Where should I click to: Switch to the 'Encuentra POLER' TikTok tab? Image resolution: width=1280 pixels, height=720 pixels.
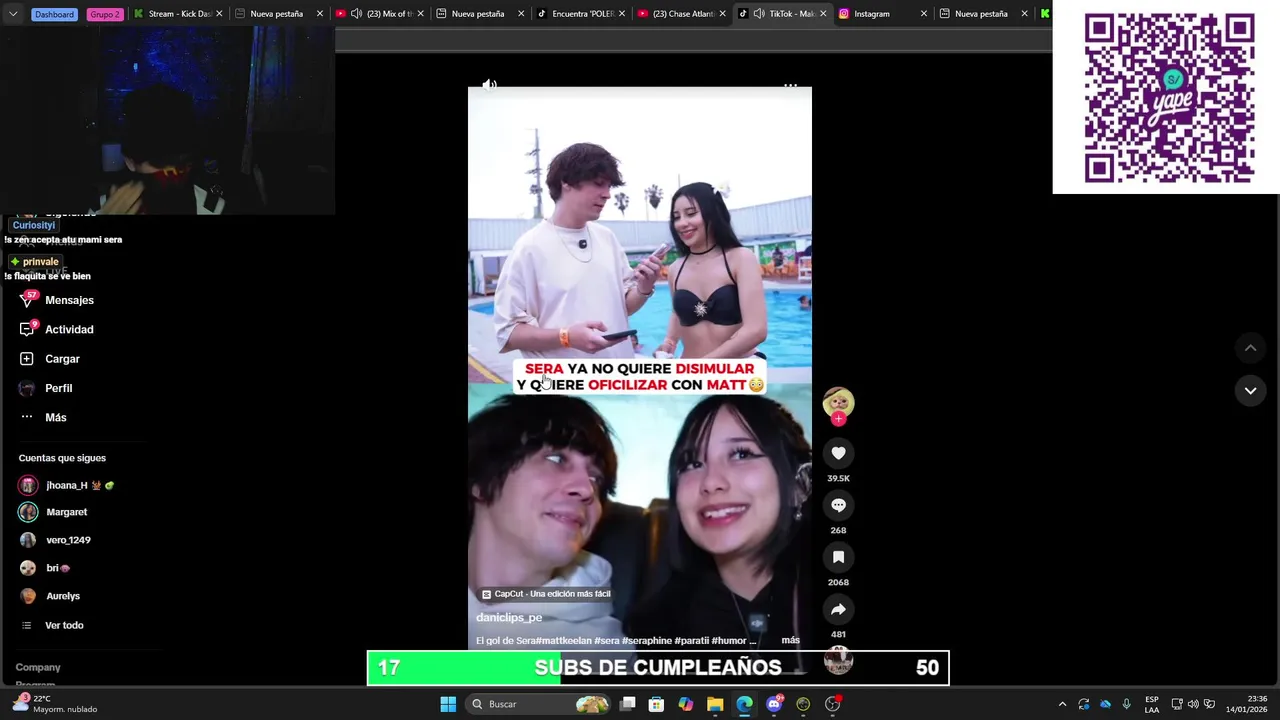[x=582, y=14]
